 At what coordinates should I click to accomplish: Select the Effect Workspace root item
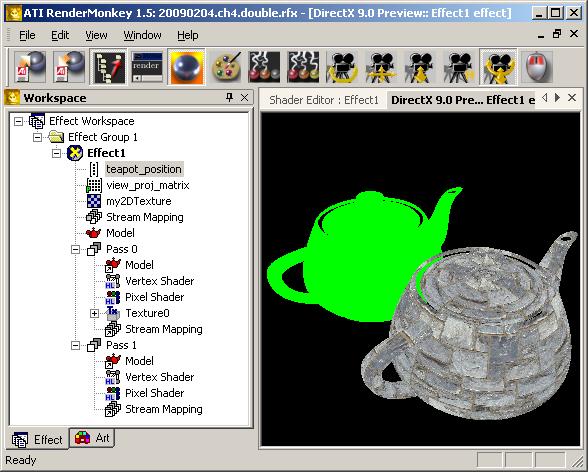[92, 121]
